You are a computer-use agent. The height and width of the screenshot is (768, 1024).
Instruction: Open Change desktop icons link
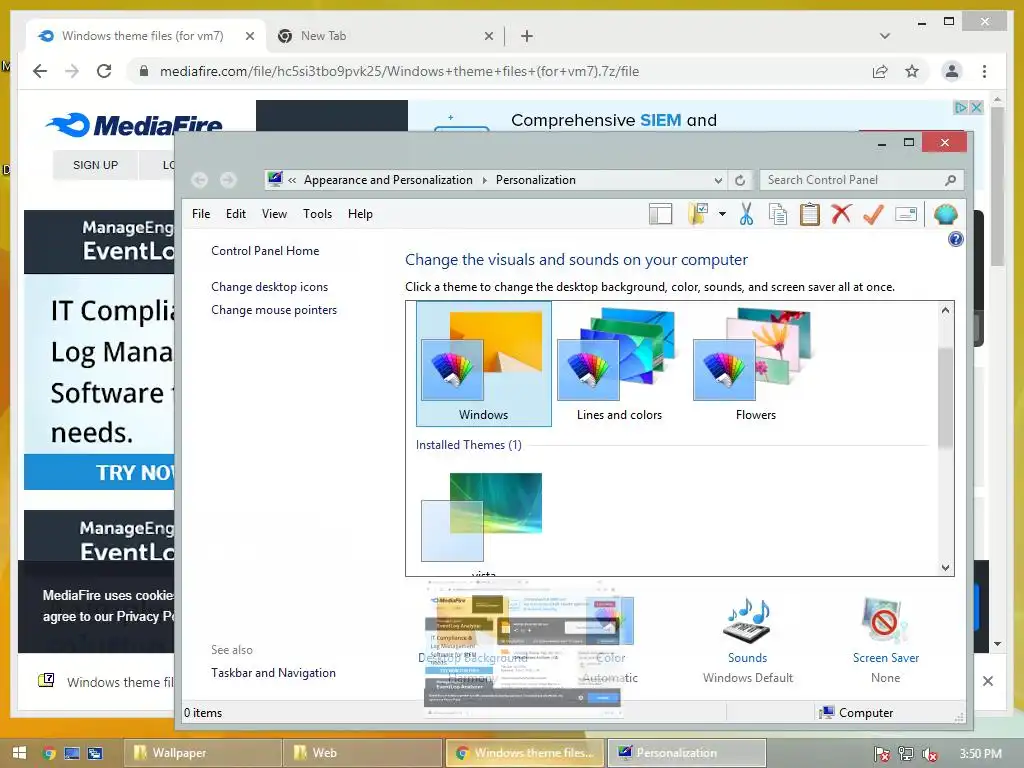tap(269, 287)
